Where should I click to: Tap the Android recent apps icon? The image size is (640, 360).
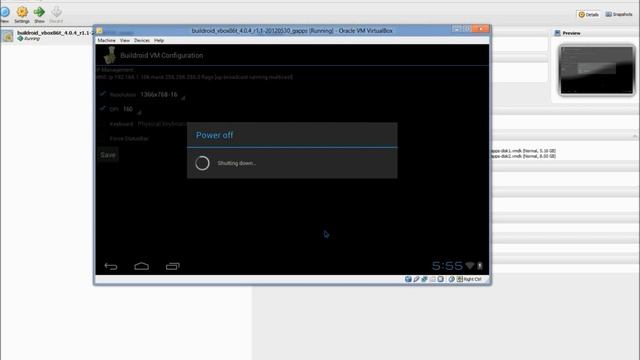coord(173,266)
